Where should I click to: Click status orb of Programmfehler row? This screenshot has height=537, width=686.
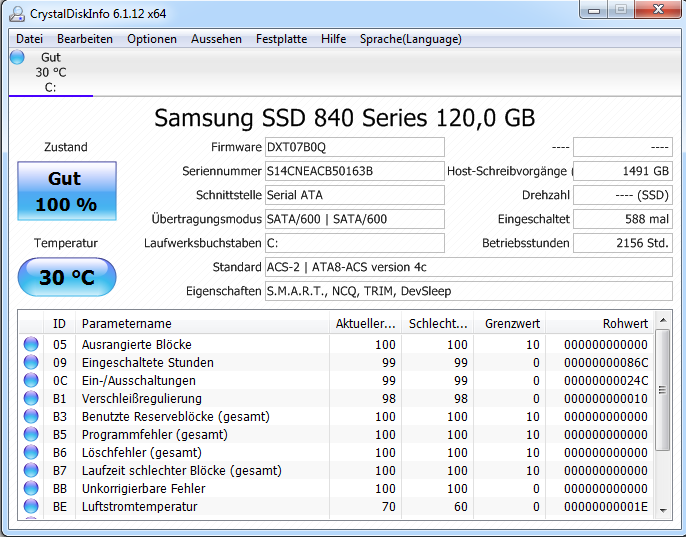coord(31,434)
